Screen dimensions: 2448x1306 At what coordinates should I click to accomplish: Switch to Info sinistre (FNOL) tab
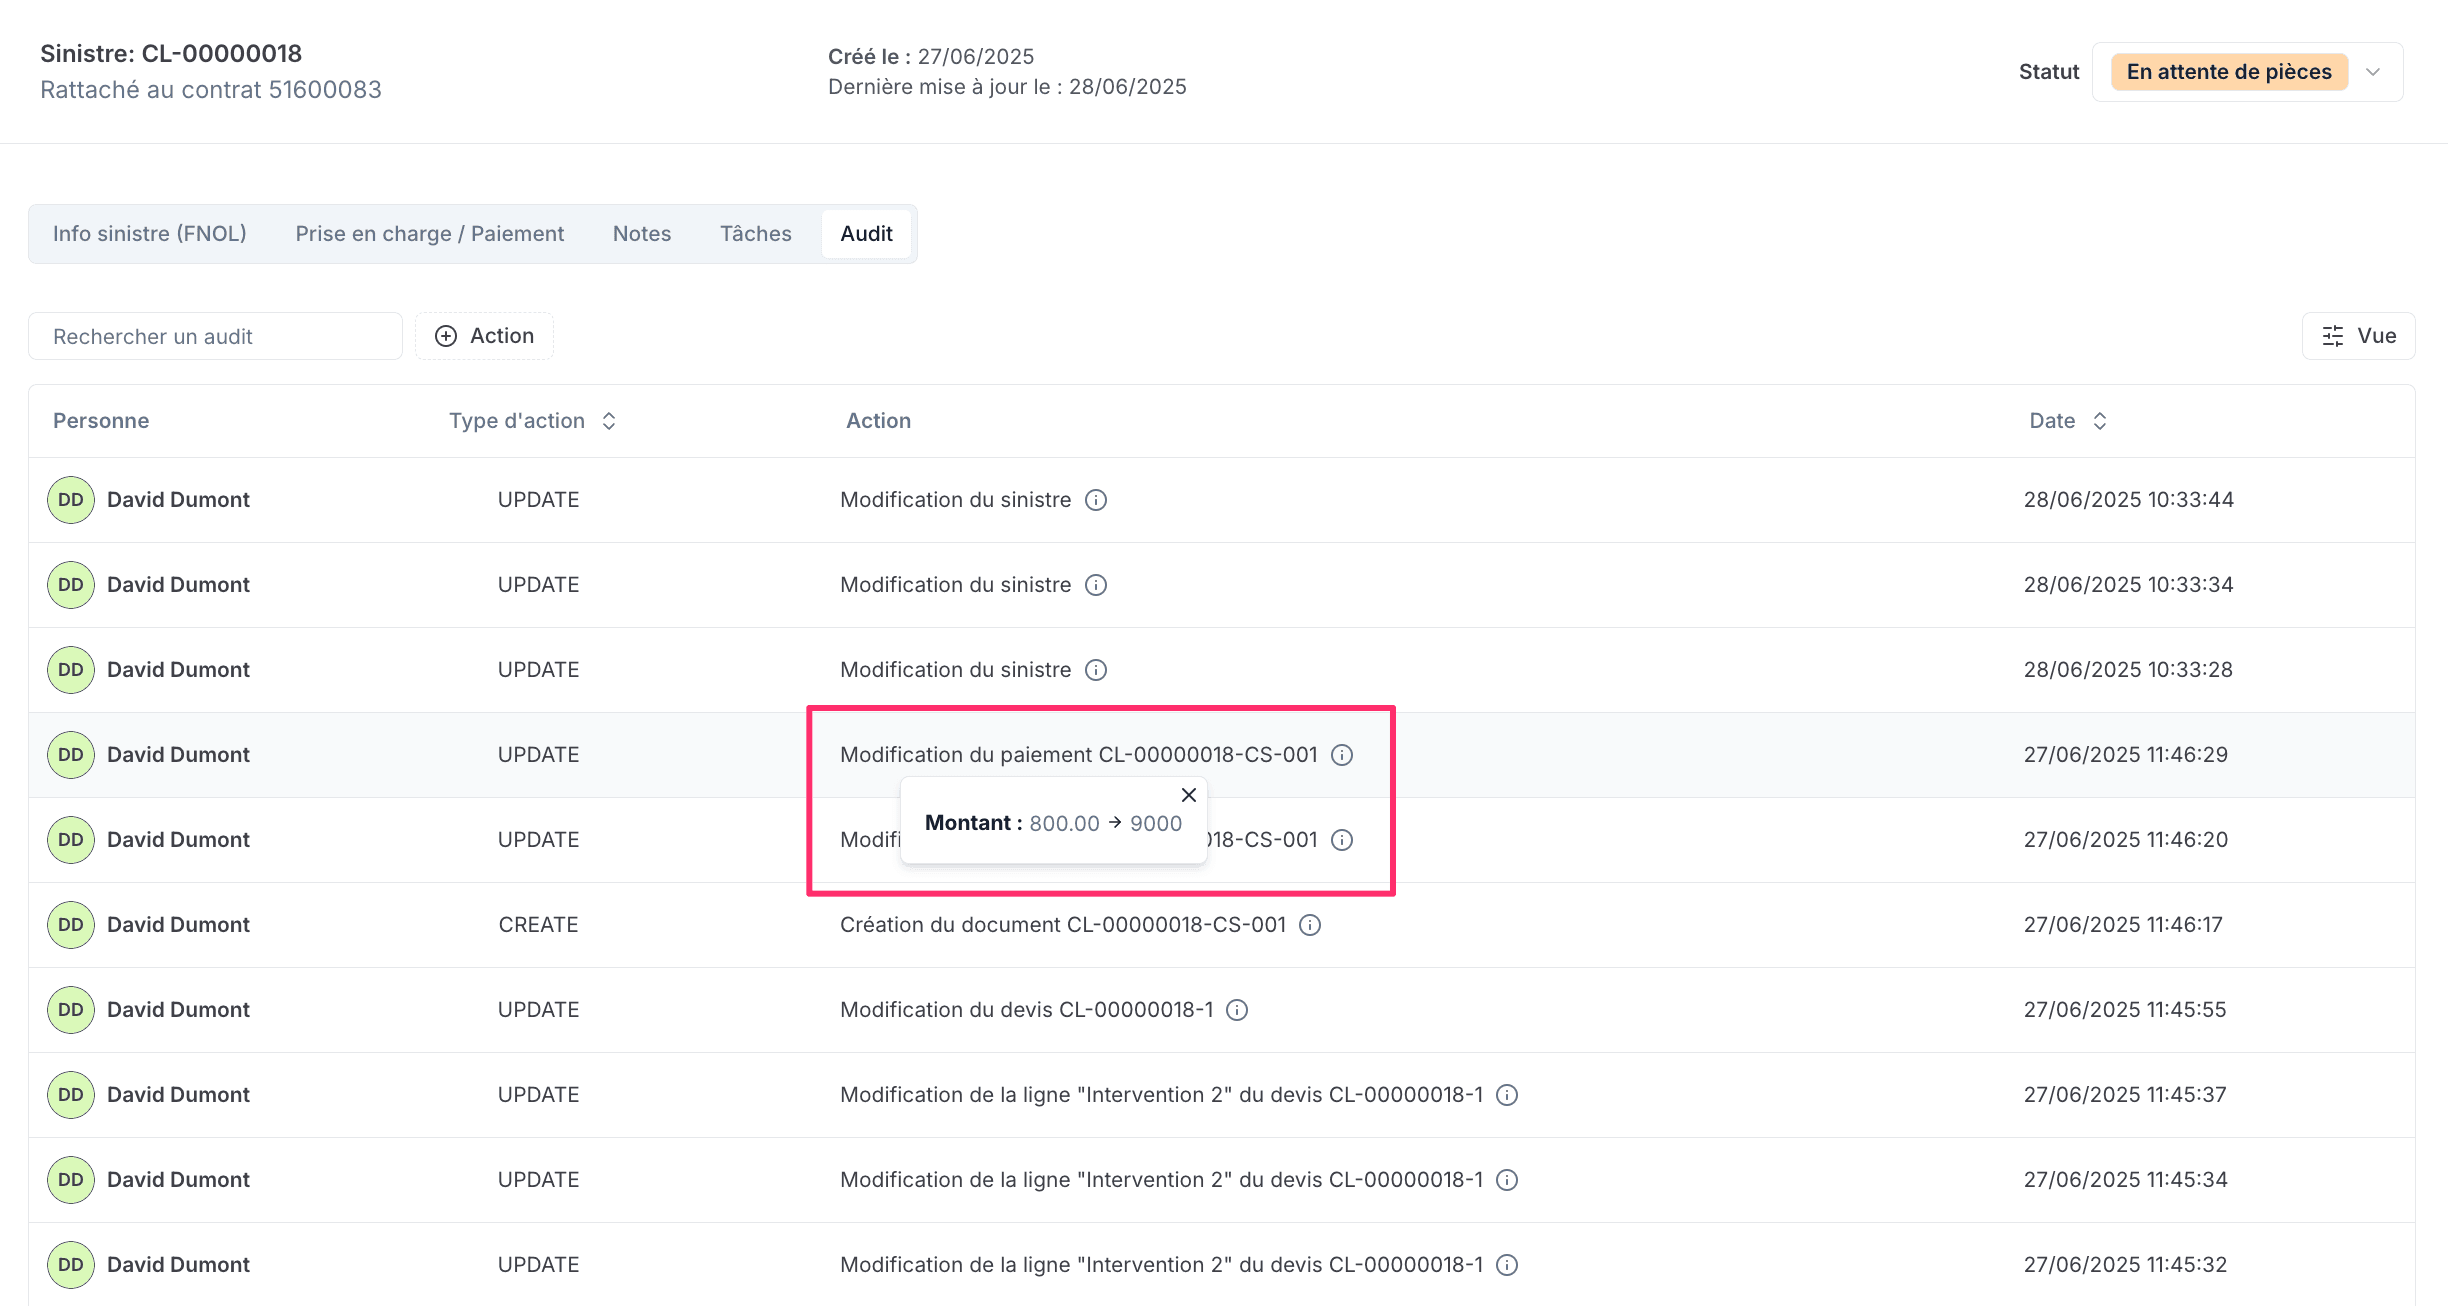point(150,234)
